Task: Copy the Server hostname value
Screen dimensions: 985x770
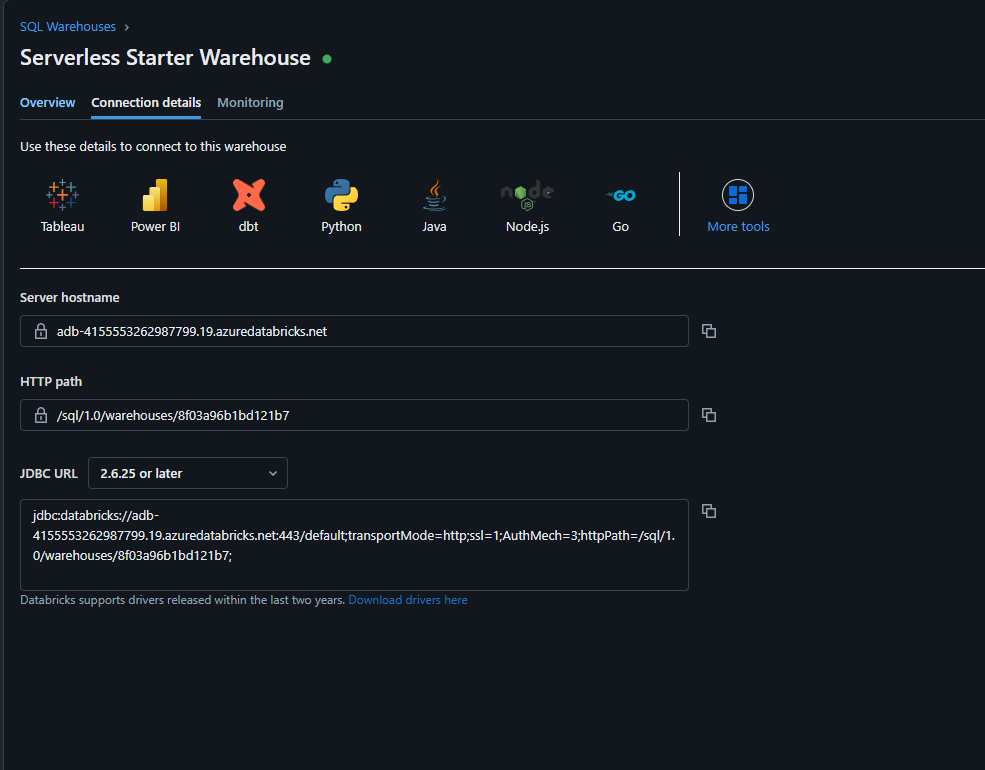Action: tap(709, 331)
